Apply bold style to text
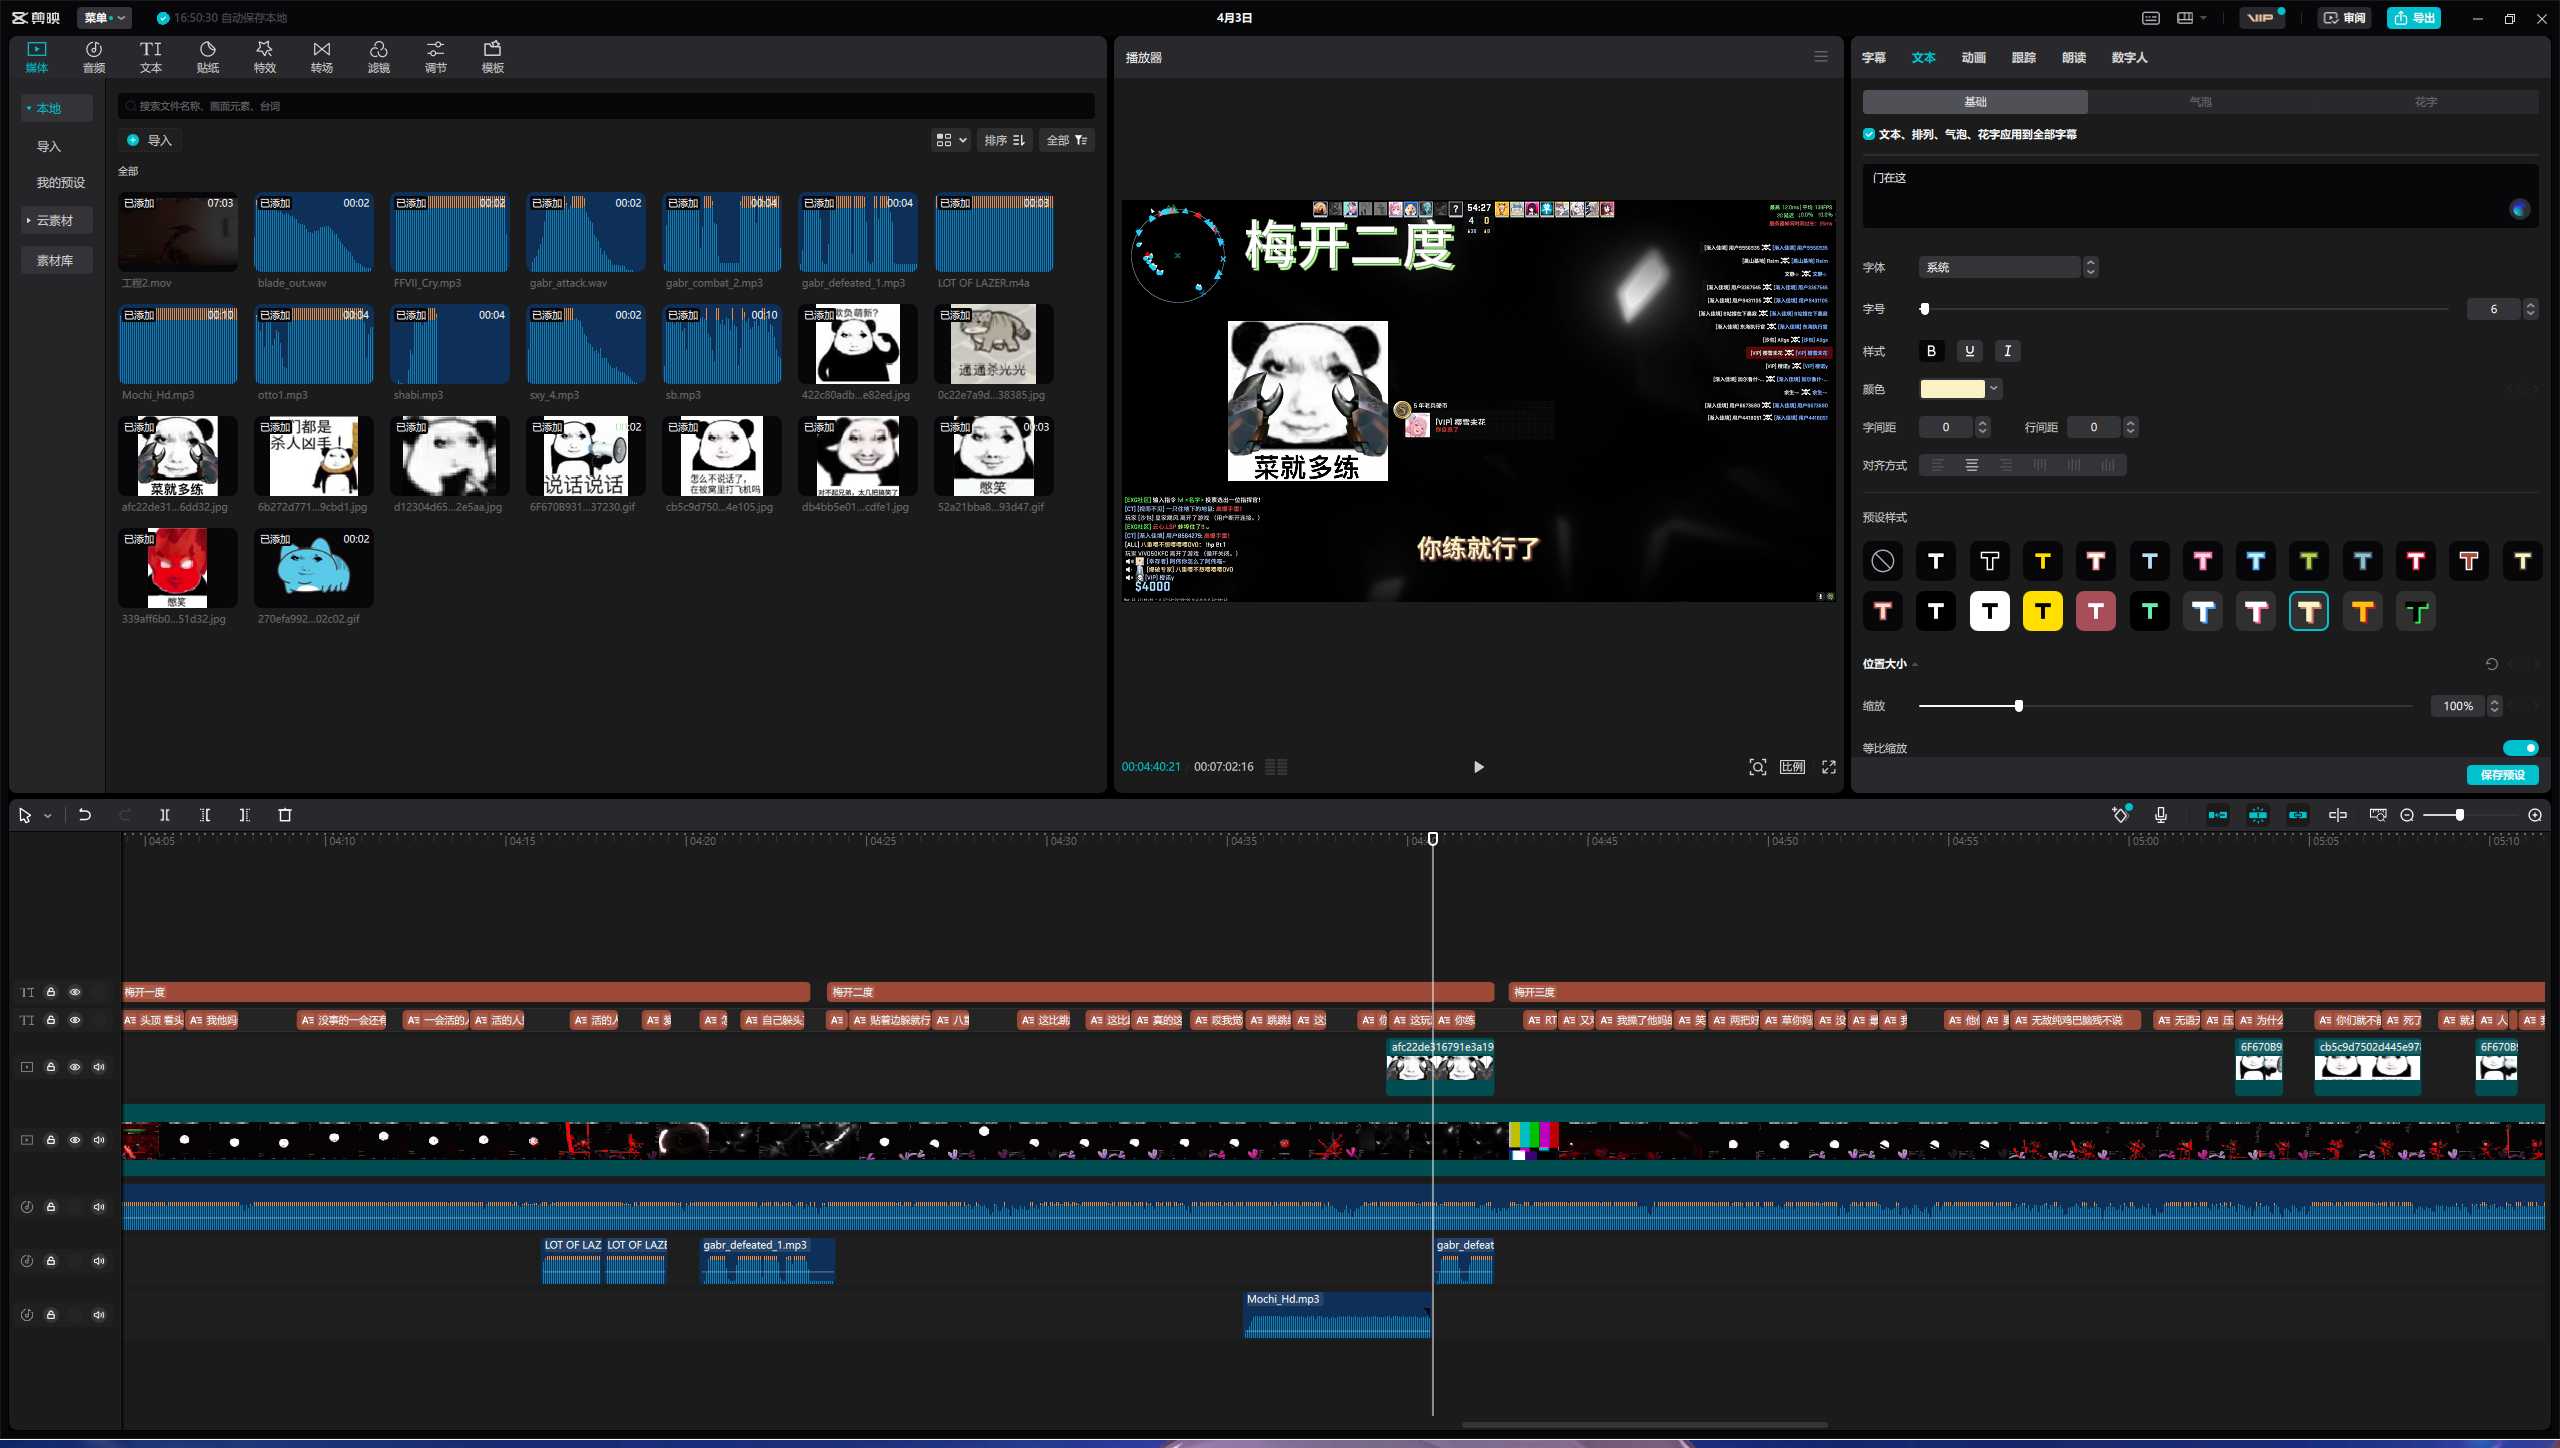The width and height of the screenshot is (2560, 1448). click(x=1931, y=351)
